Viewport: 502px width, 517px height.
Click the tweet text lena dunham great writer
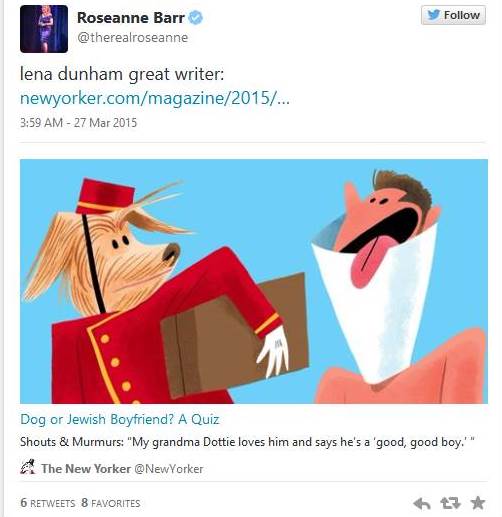[x=122, y=74]
